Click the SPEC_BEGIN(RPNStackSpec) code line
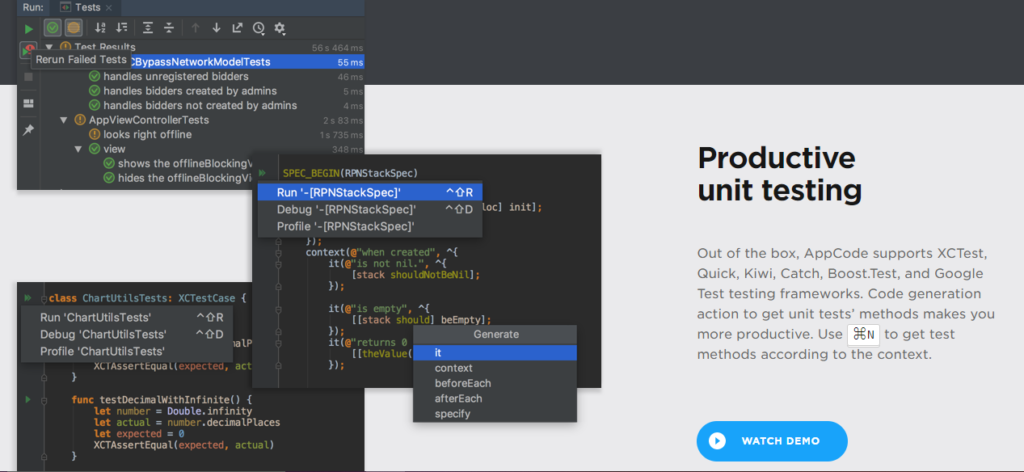This screenshot has height=472, width=1024. click(x=350, y=173)
